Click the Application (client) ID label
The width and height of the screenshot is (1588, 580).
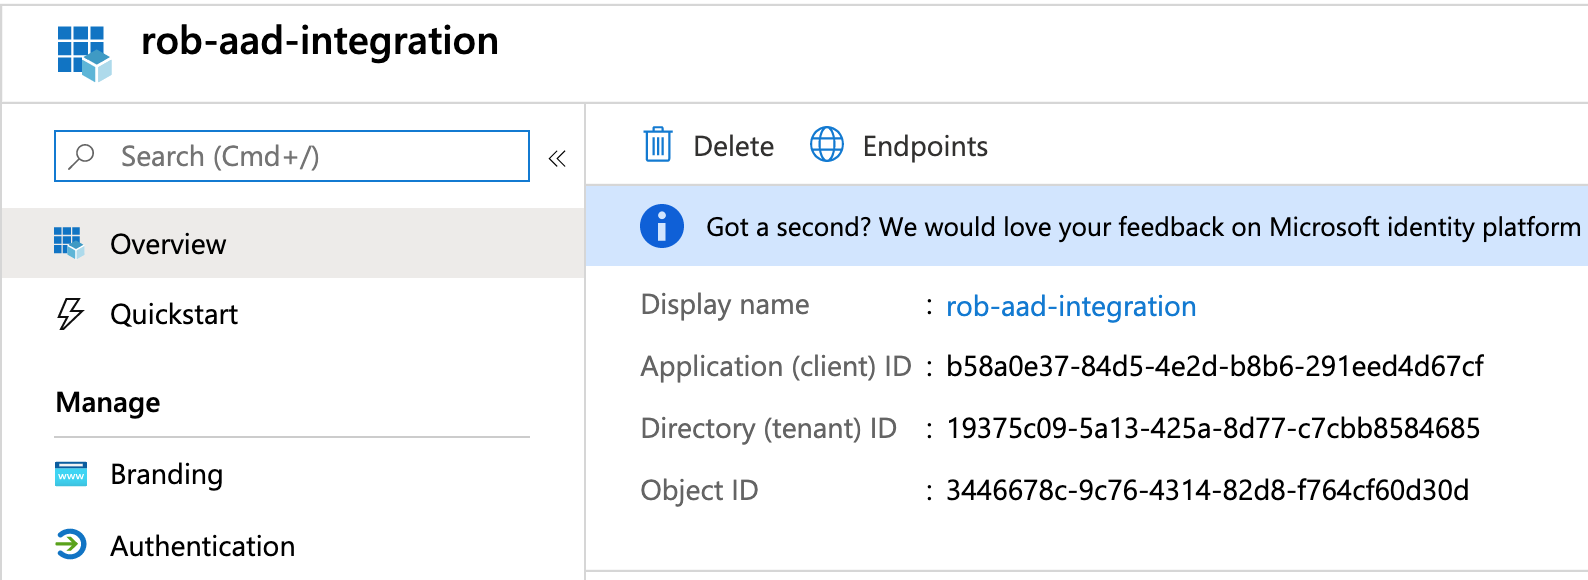click(776, 367)
